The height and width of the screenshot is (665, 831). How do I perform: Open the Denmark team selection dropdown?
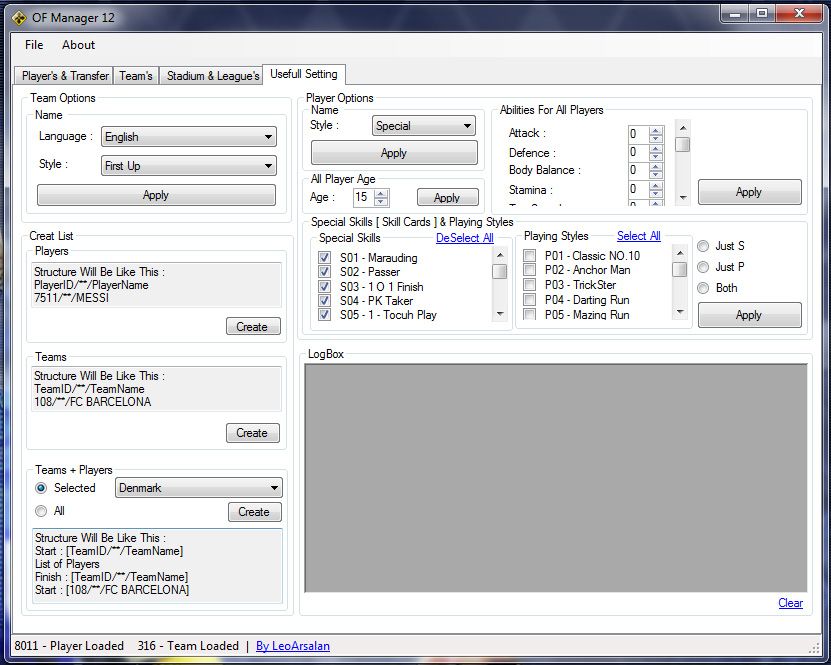click(x=199, y=488)
